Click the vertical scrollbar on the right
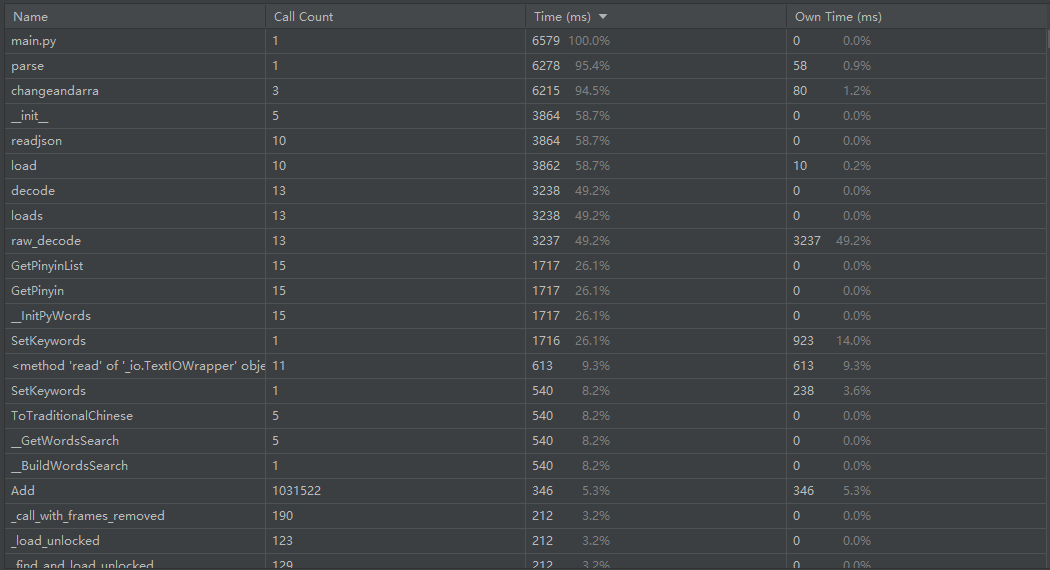Viewport: 1050px width, 570px height. coord(1047,40)
